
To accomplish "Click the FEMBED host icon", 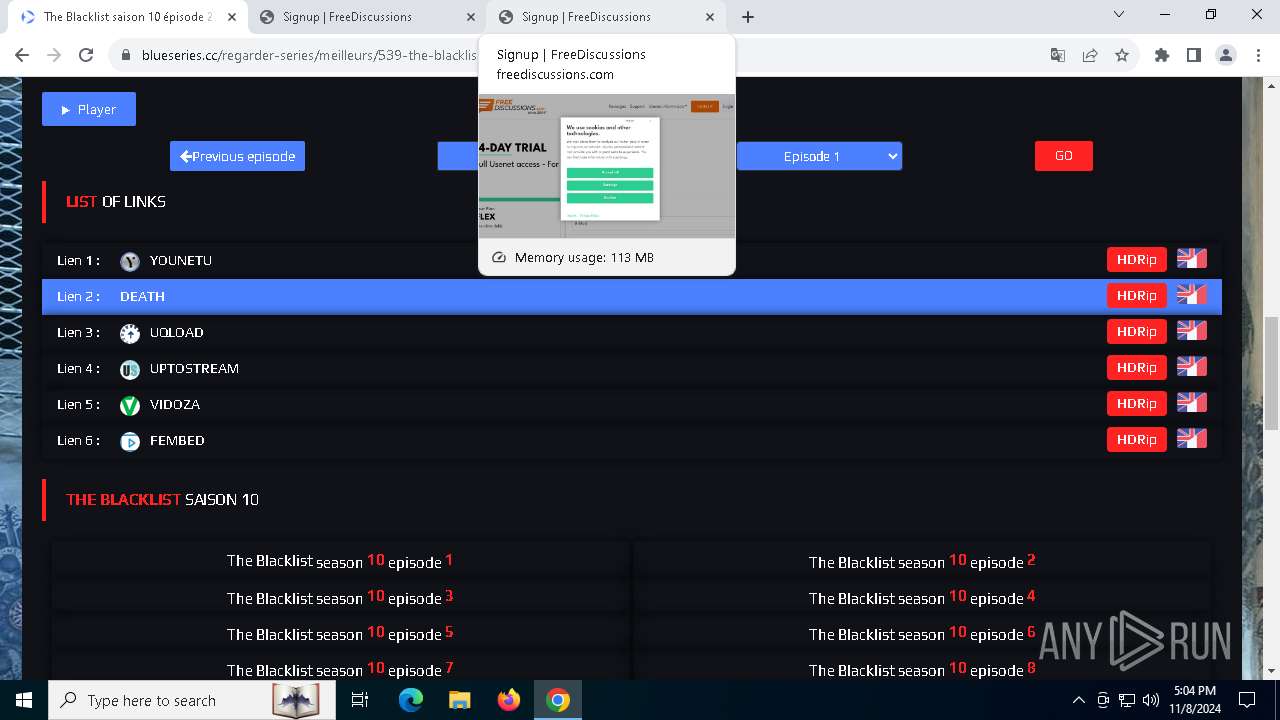I will pyautogui.click(x=130, y=441).
